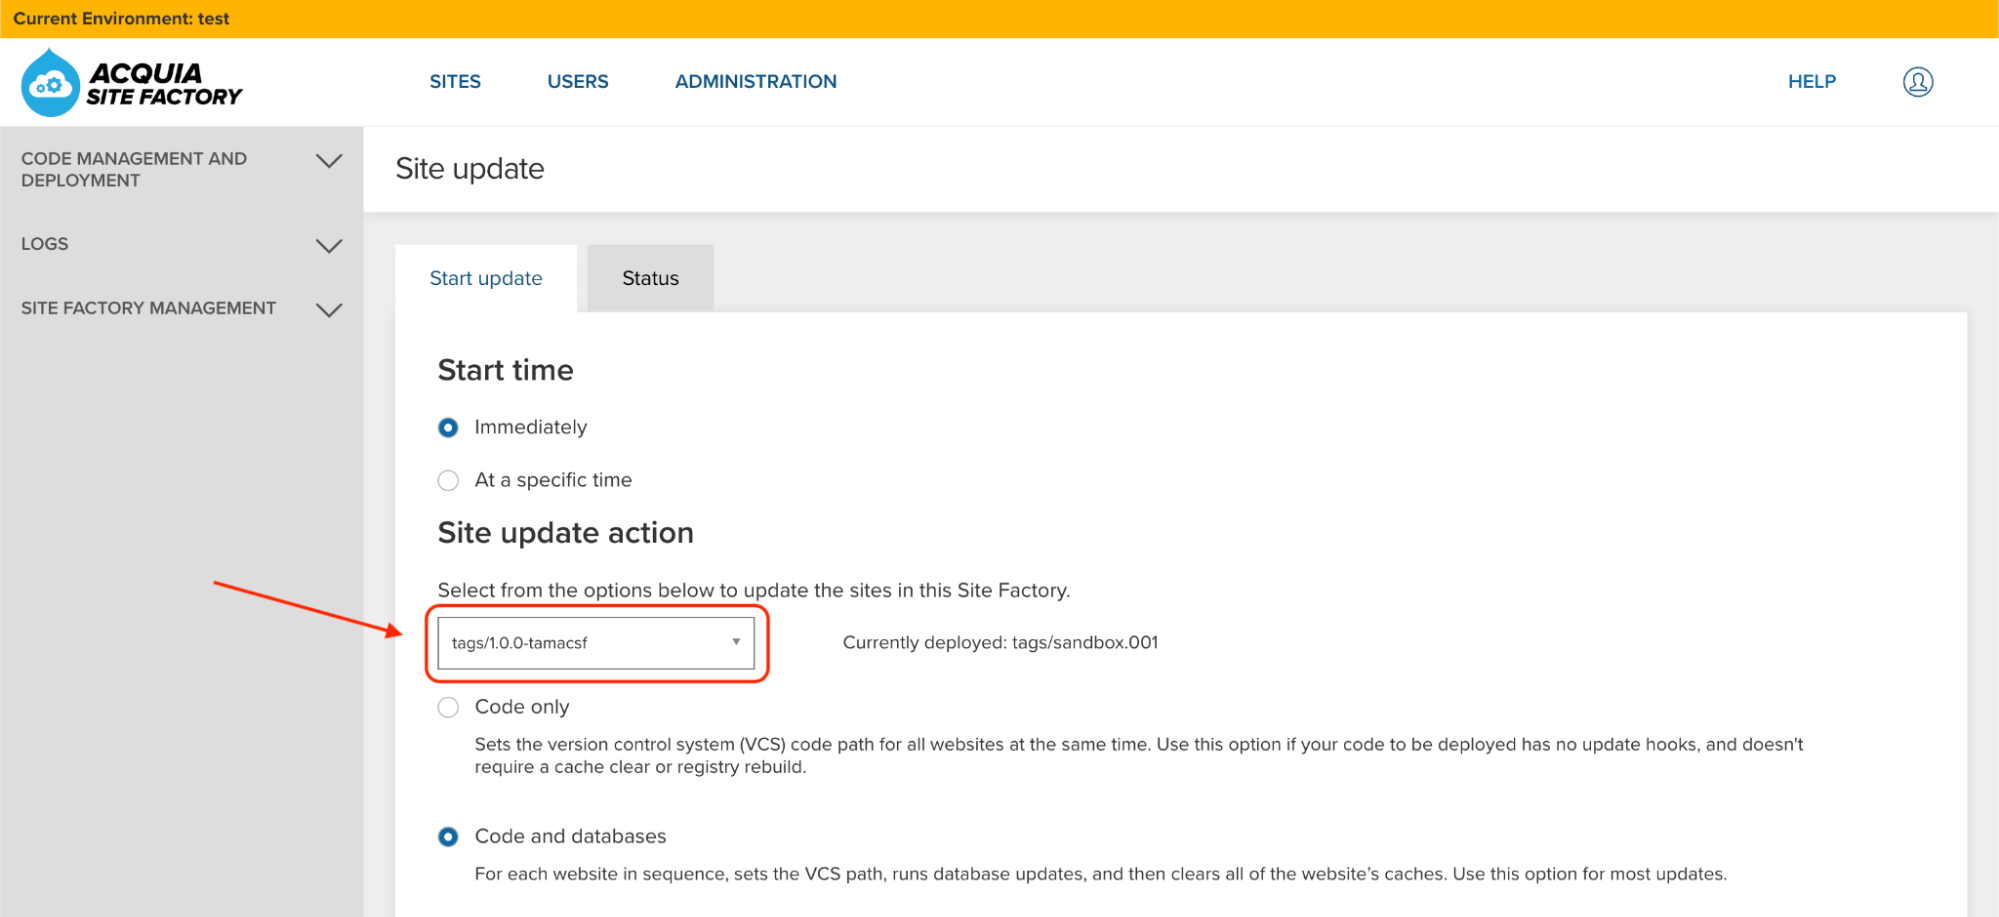
Task: Select the Code only radio button
Action: pos(448,708)
